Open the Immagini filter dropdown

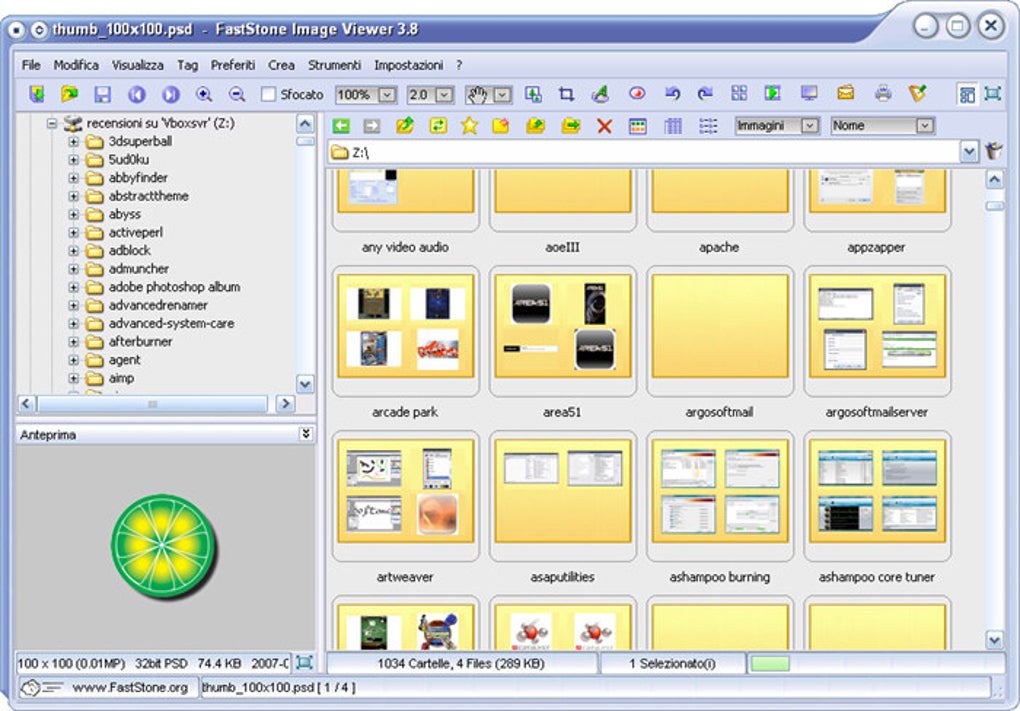point(810,126)
